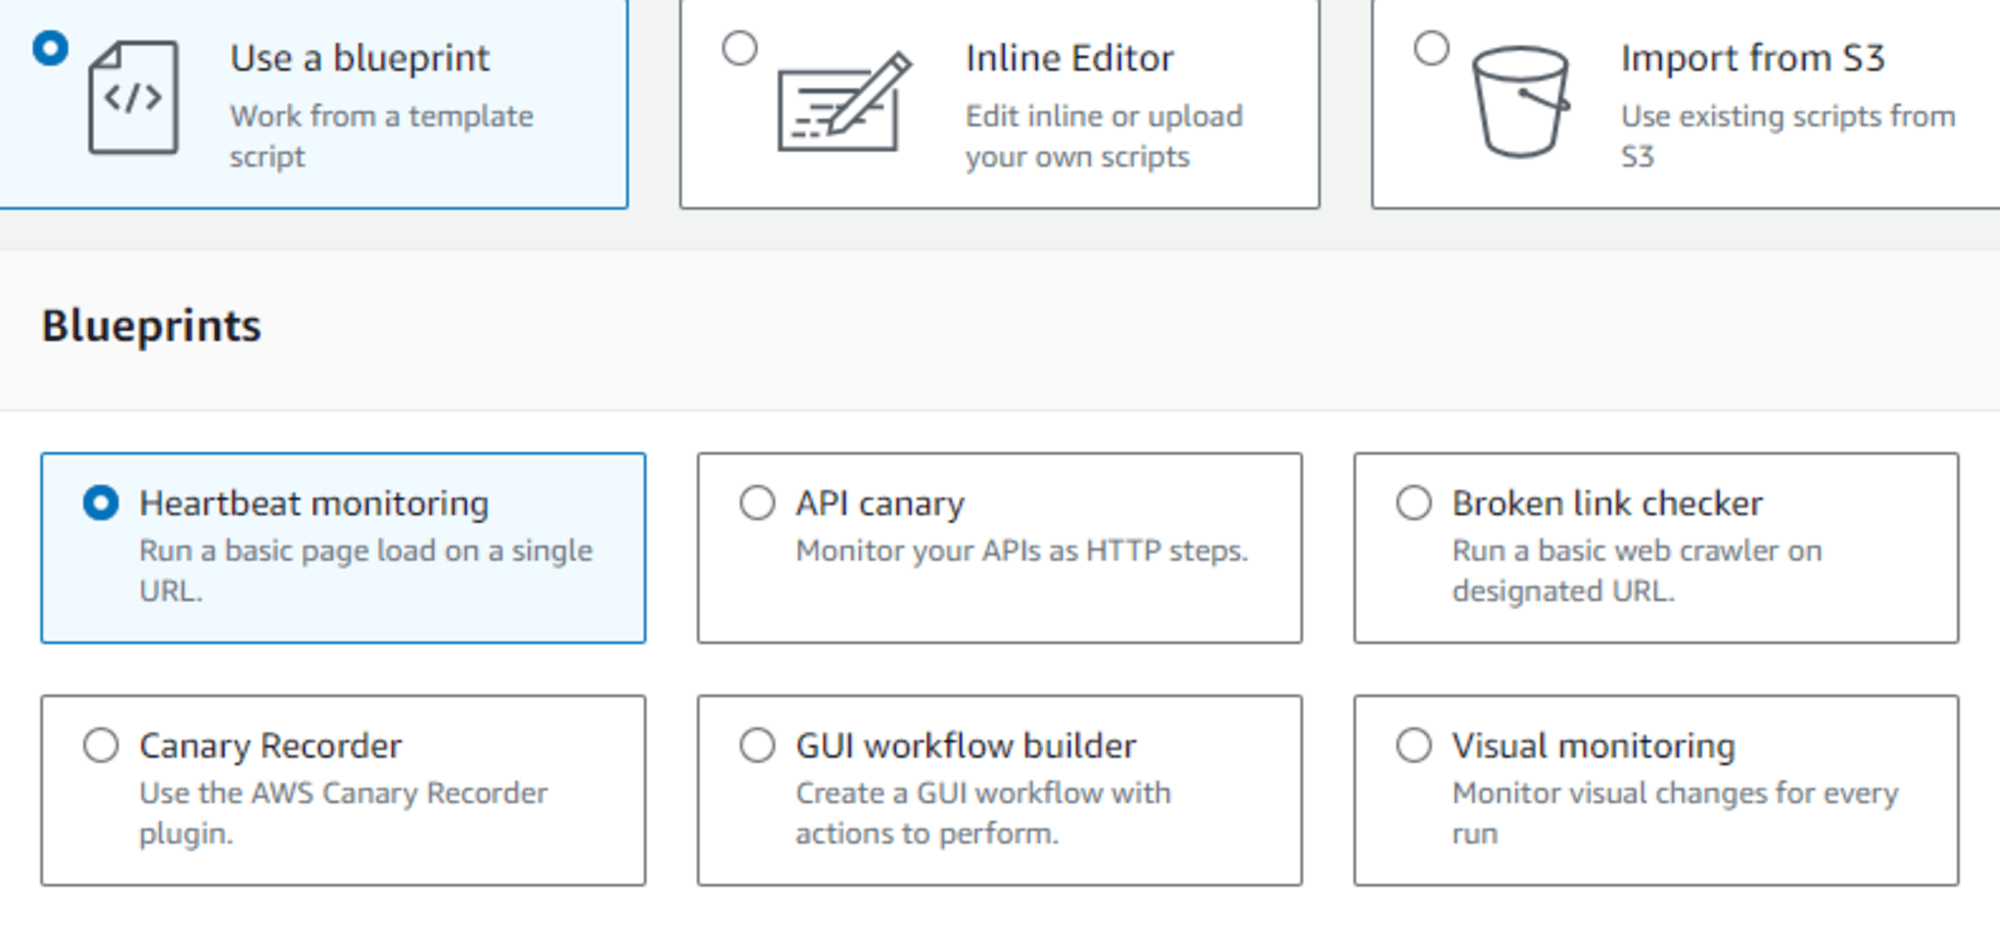Choose the Canary Recorder blueprint radio
Image resolution: width=2000 pixels, height=937 pixels.
[x=101, y=745]
